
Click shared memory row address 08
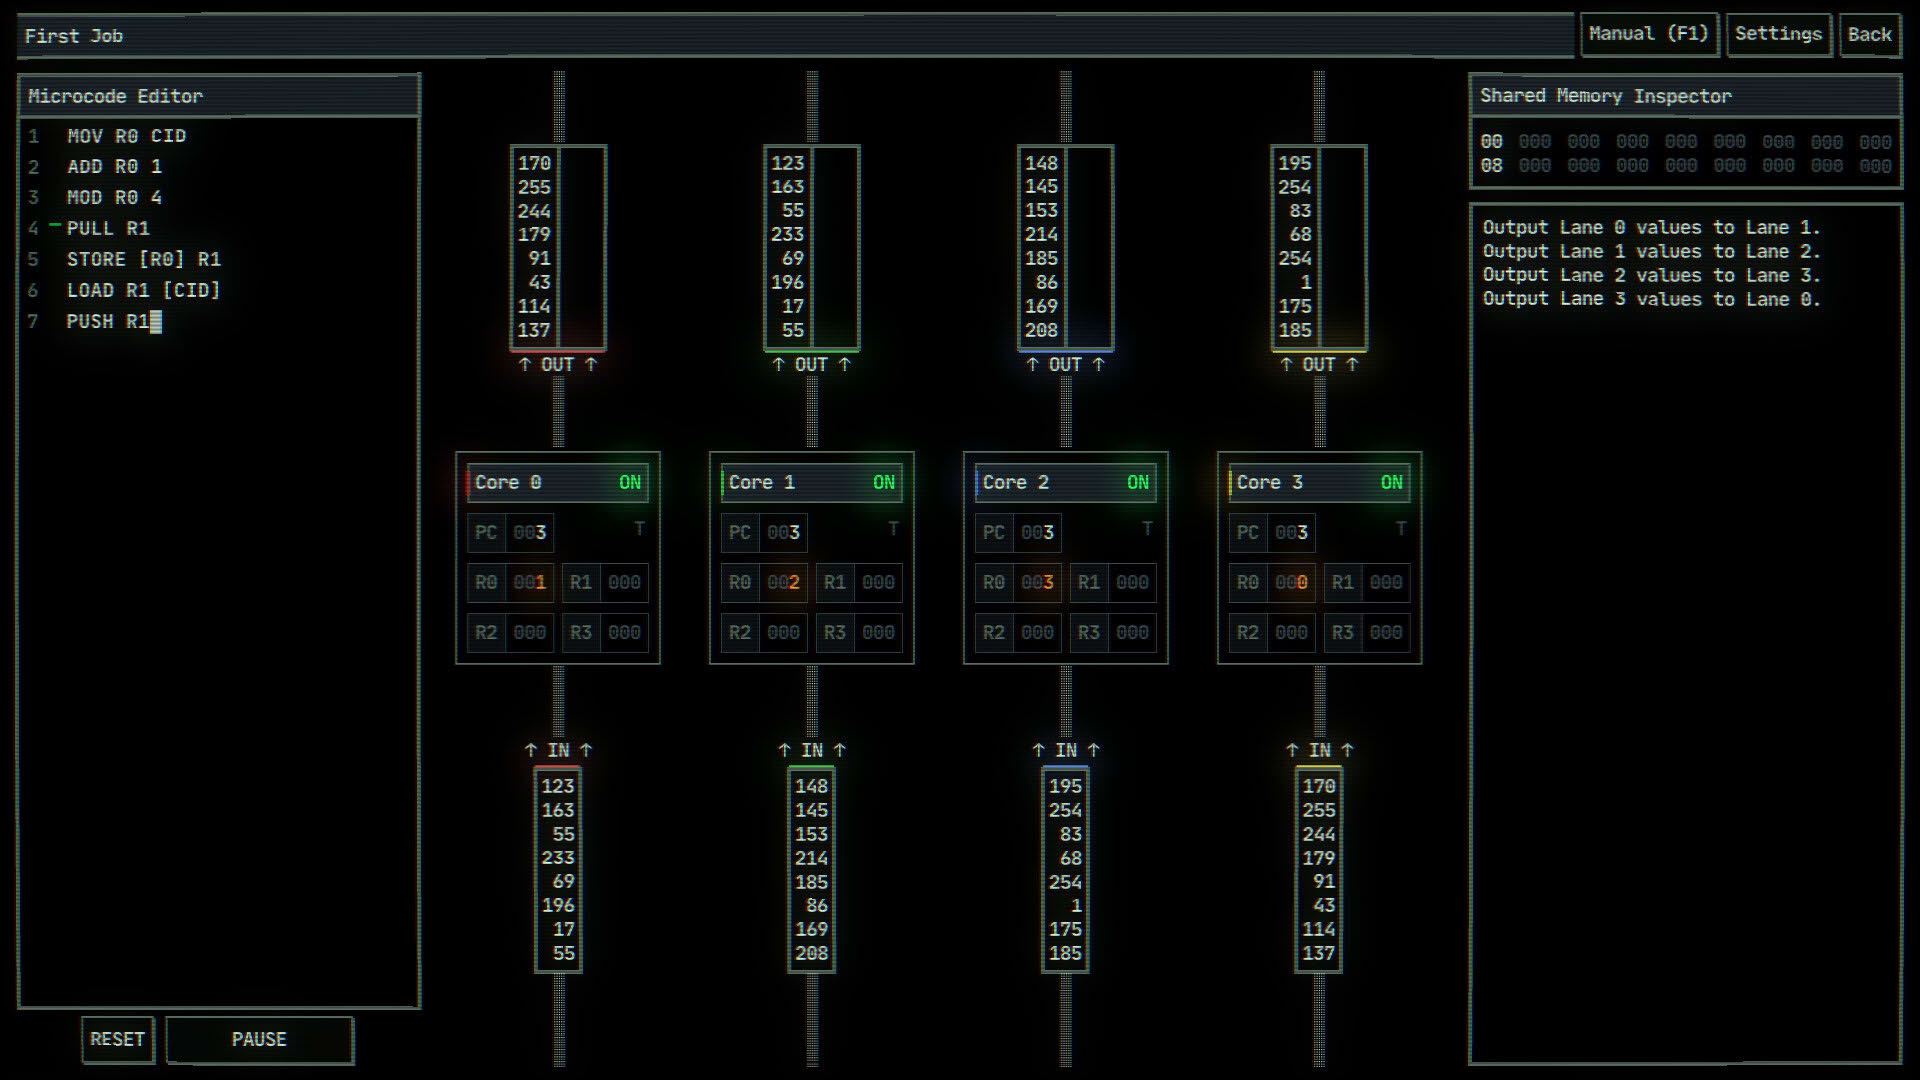point(1491,166)
